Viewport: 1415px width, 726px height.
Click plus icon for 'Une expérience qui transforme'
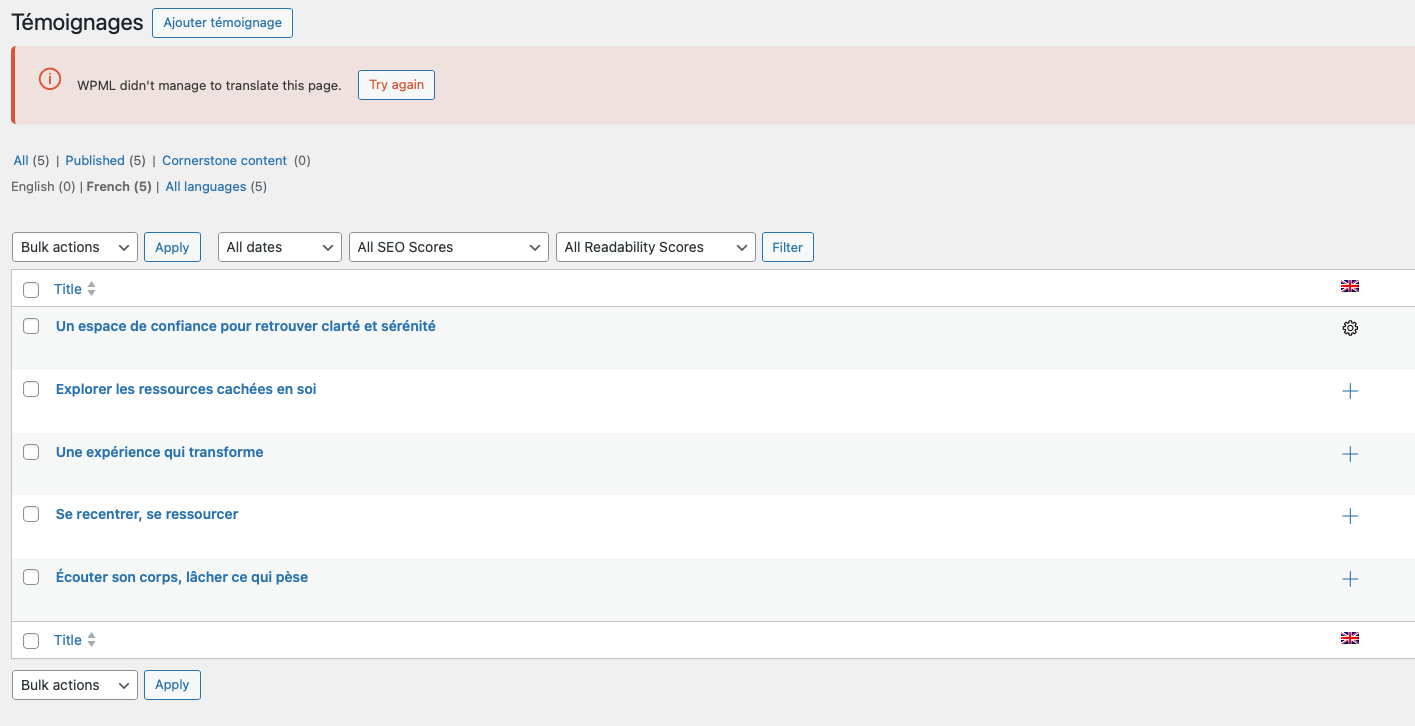point(1350,454)
